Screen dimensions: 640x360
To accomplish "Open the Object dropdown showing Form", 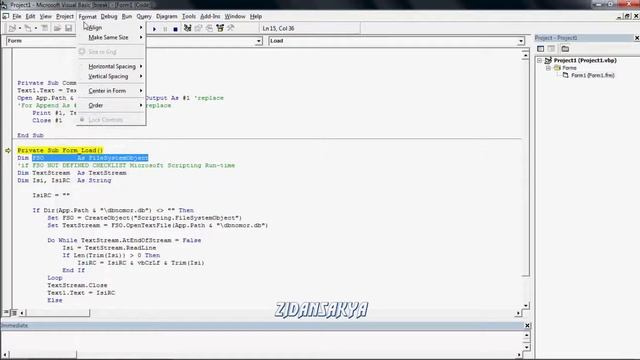I will click(x=258, y=41).
